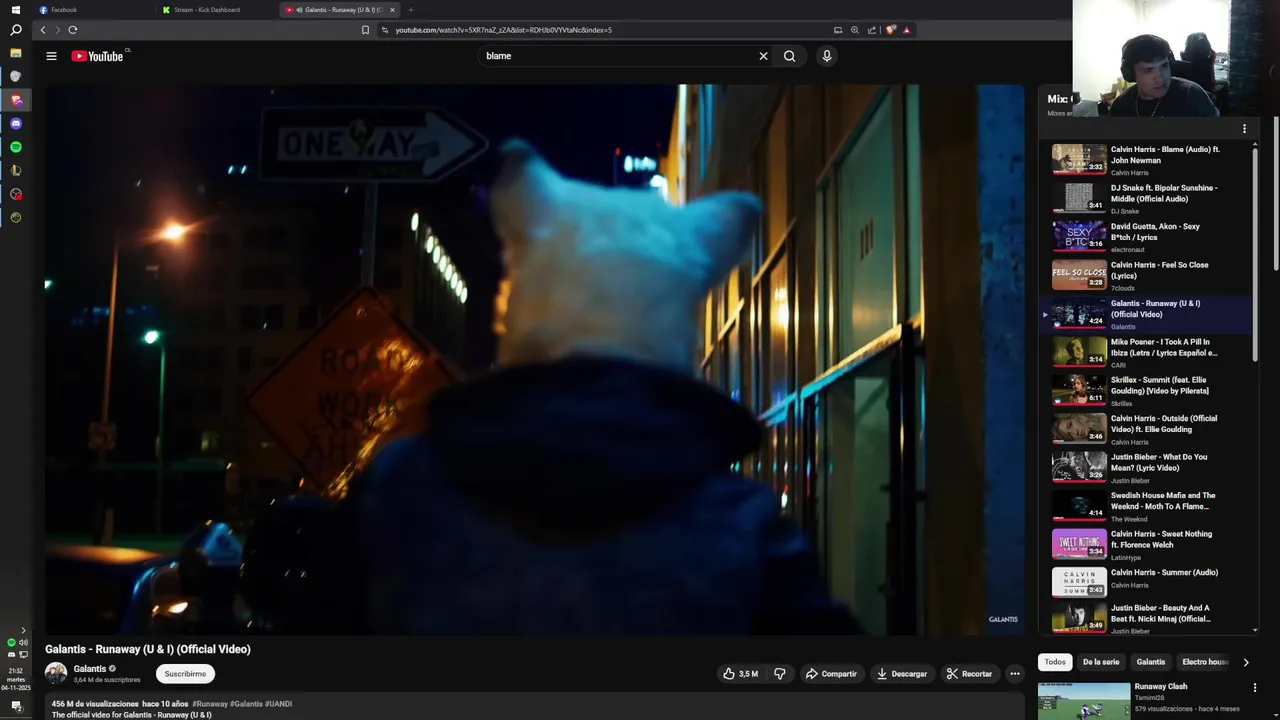The image size is (1280, 720).
Task: Play Mike Posner - I Took A Pill In Ibiza
Action: pyautogui.click(x=1146, y=352)
